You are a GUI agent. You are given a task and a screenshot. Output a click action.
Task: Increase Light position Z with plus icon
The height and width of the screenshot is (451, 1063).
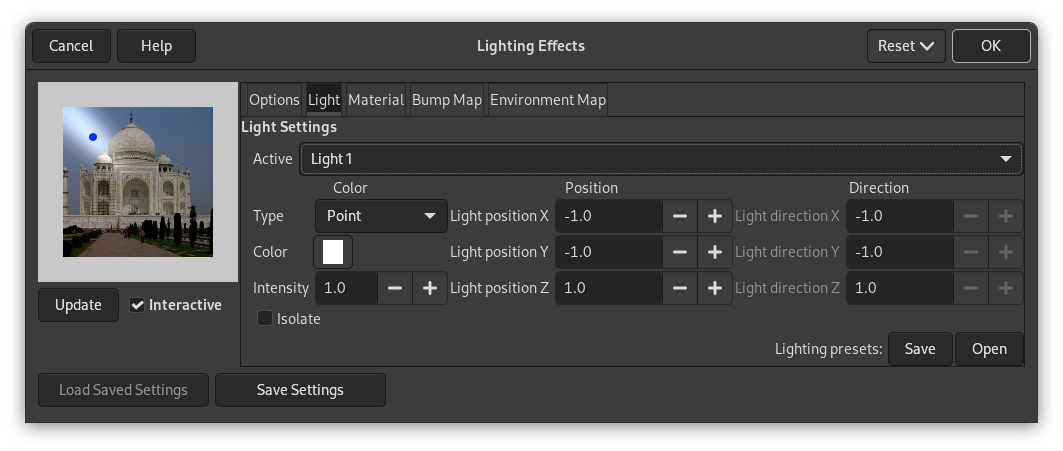click(714, 288)
